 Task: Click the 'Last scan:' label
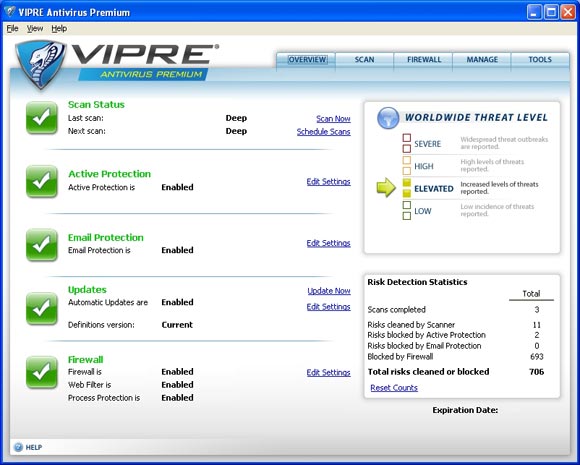click(x=86, y=118)
